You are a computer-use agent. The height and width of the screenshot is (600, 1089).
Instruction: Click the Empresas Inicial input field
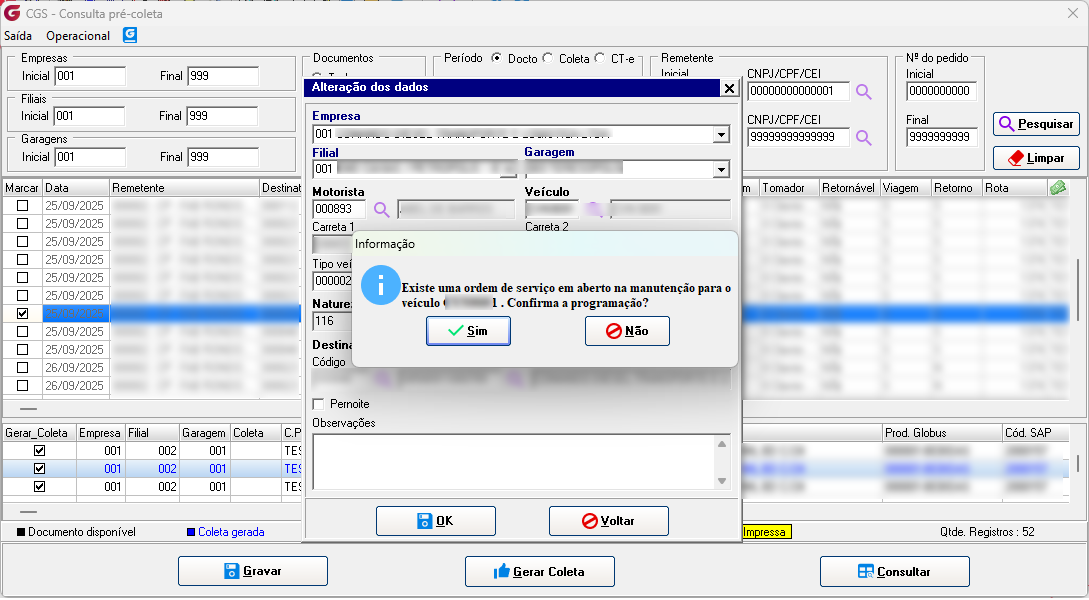90,76
